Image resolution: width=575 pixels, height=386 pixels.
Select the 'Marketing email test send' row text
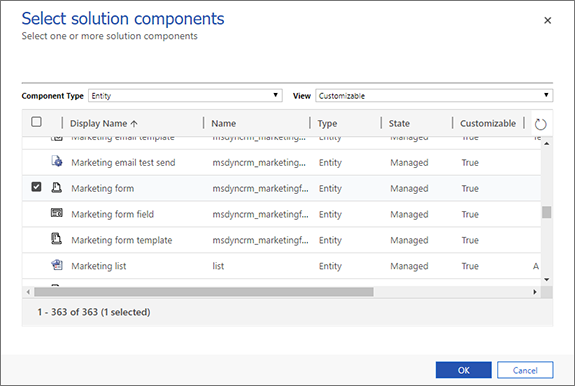click(123, 162)
